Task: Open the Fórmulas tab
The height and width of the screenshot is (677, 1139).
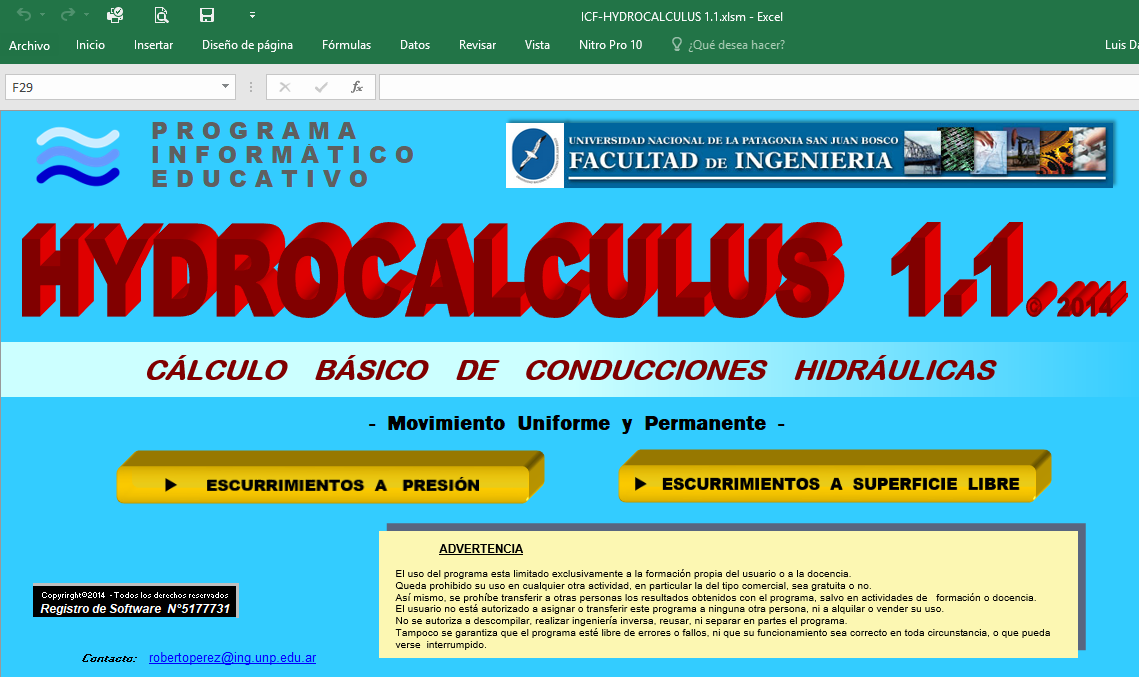Action: click(346, 45)
